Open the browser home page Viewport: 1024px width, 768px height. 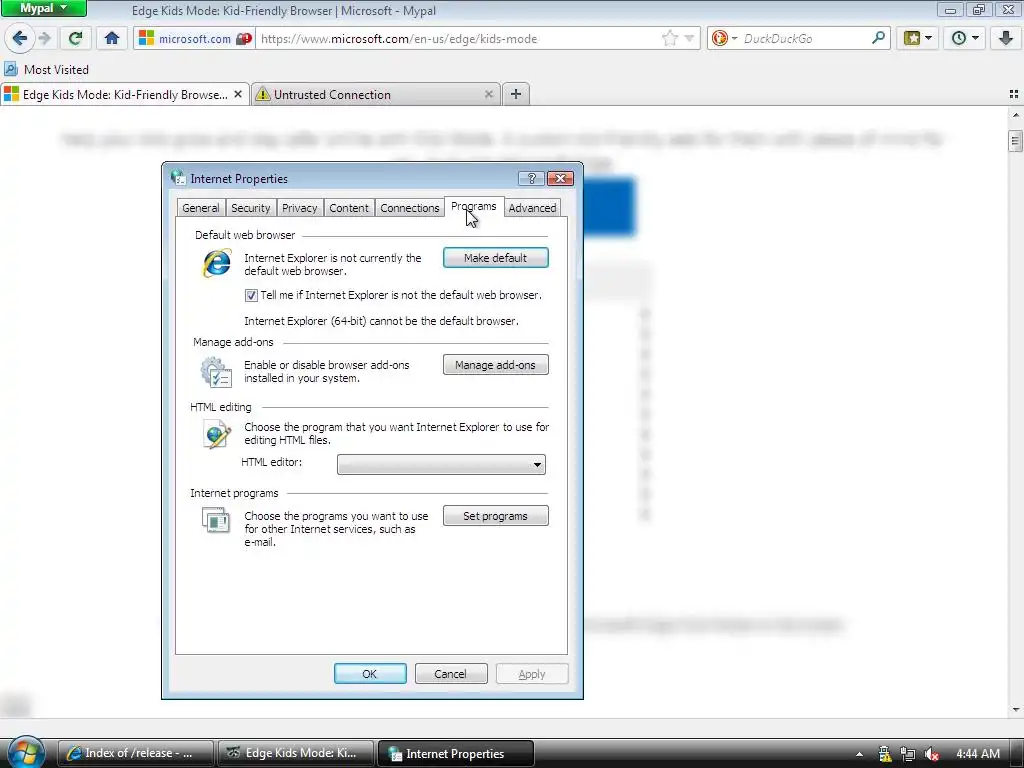coord(112,38)
